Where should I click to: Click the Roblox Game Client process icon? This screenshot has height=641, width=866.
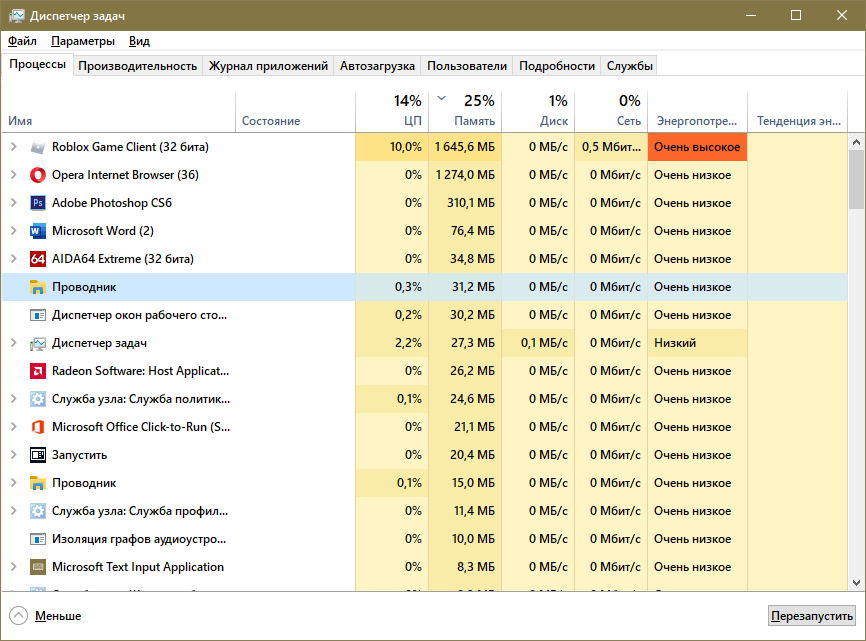coord(38,147)
